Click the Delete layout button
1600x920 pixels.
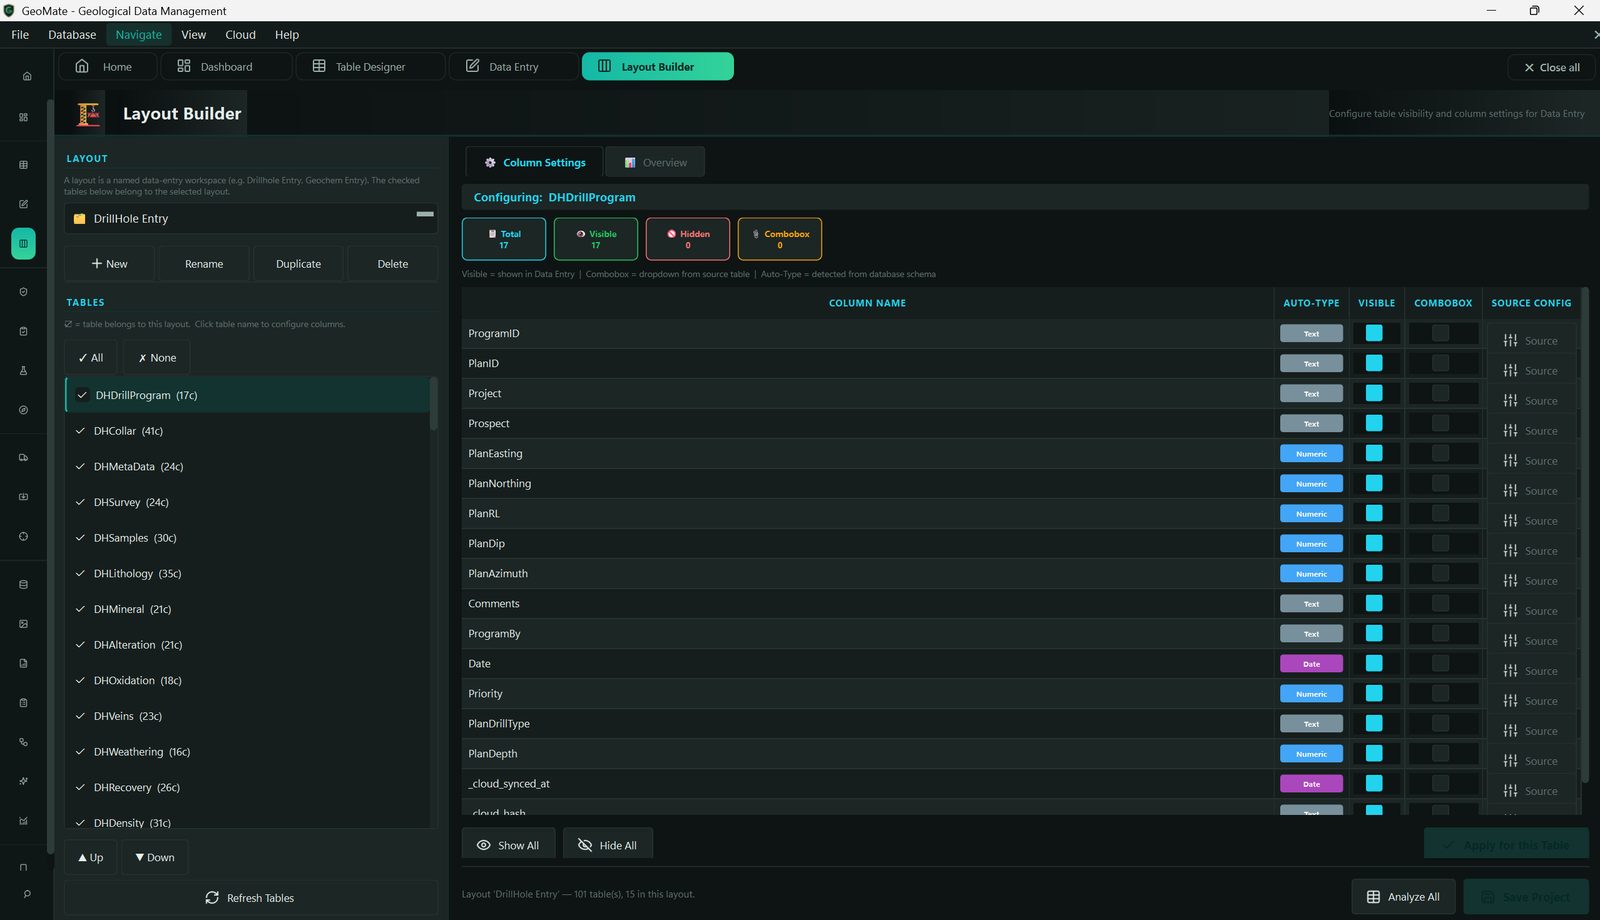393,264
